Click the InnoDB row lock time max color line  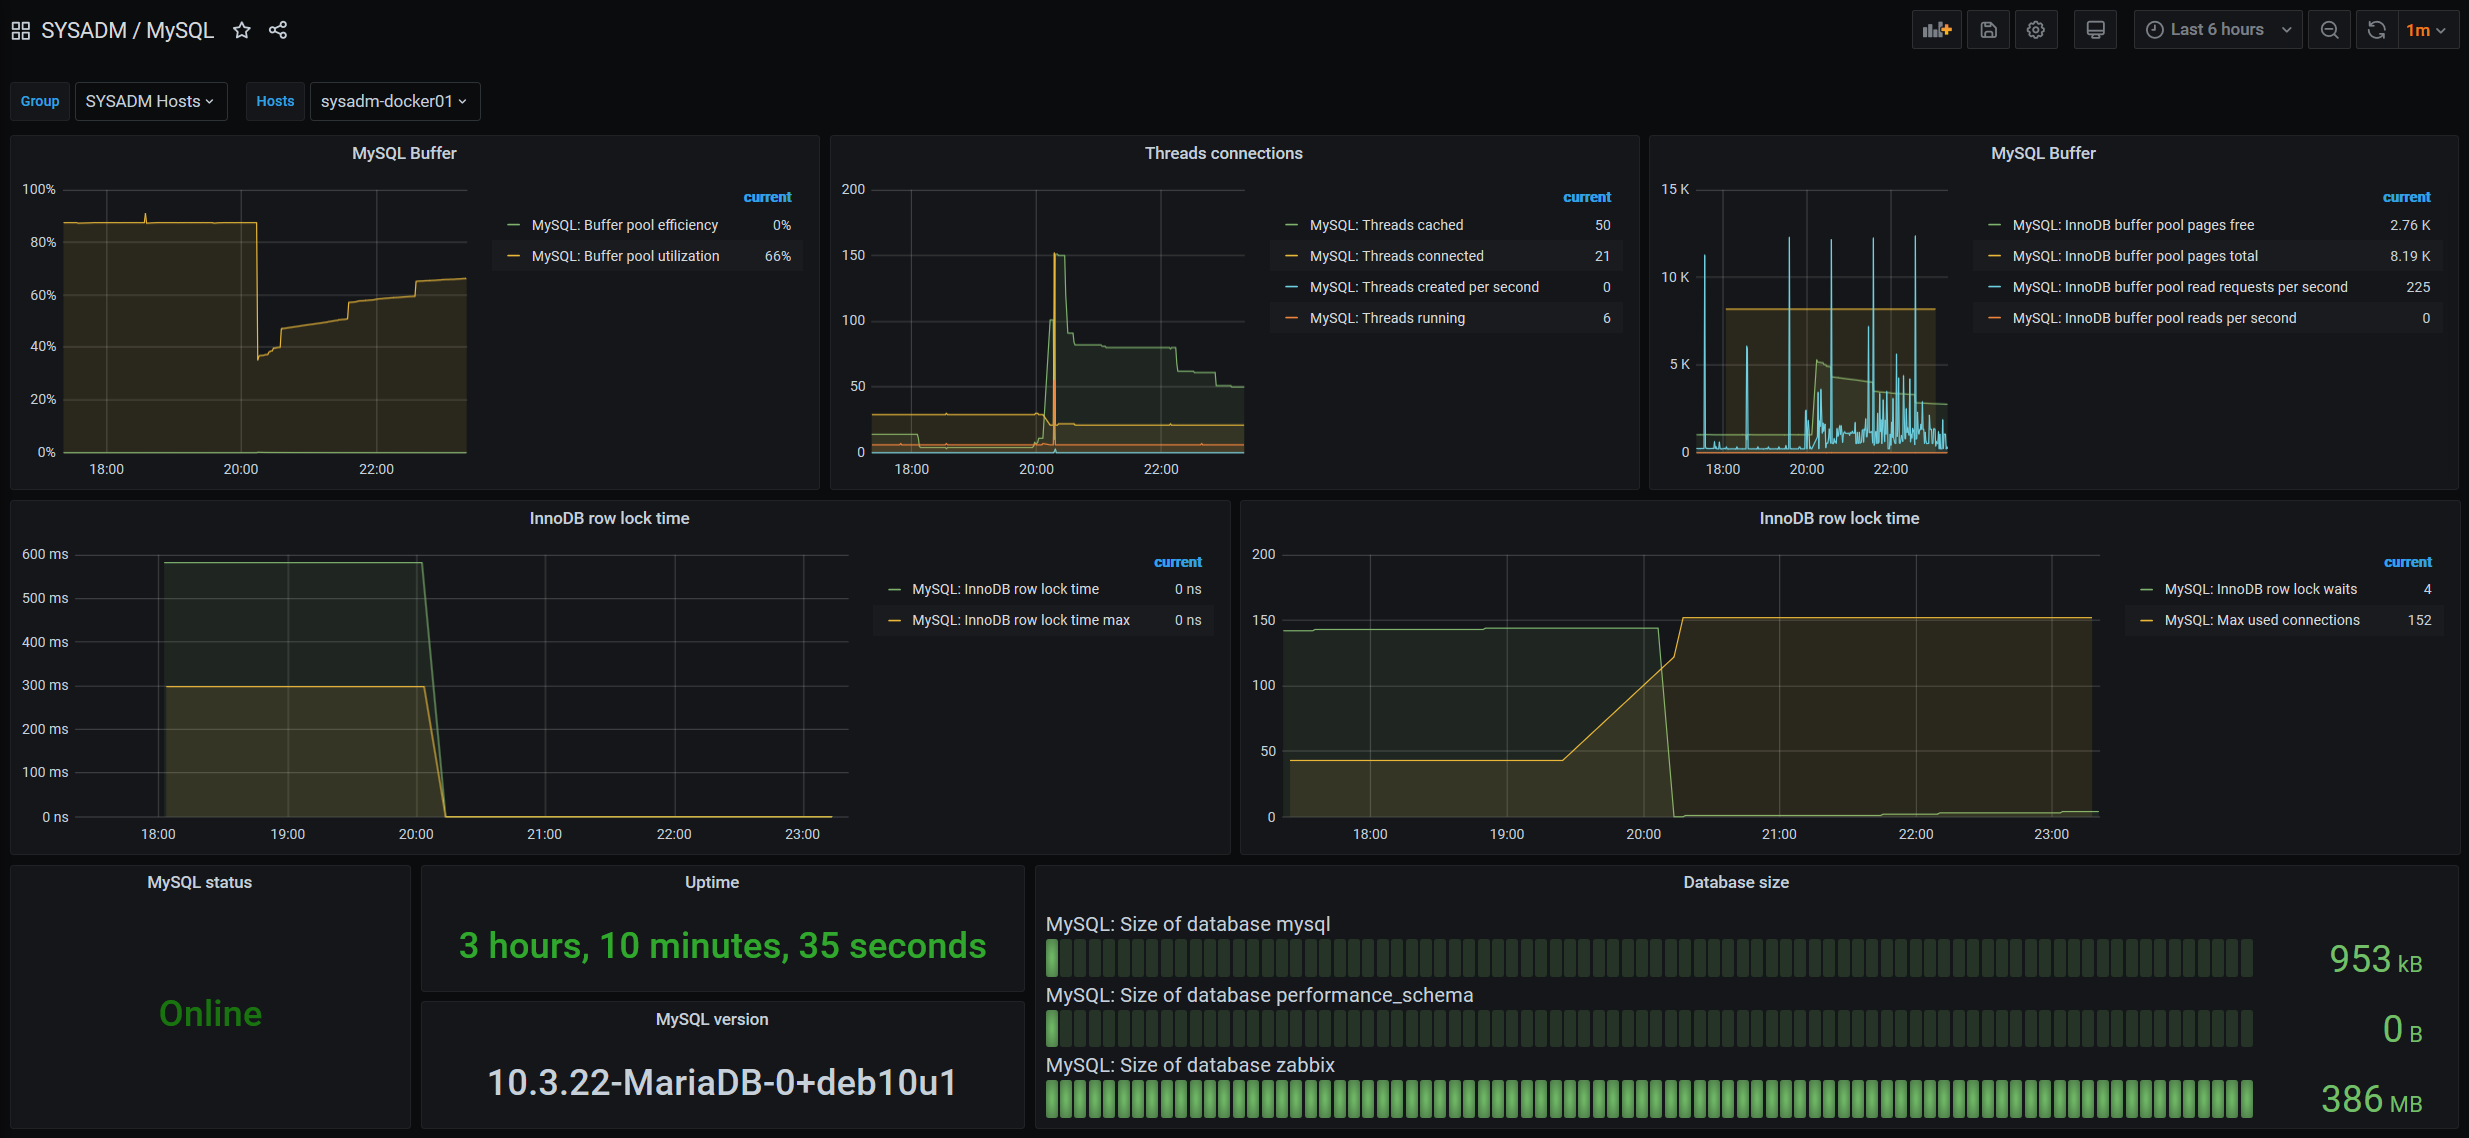pyautogui.click(x=894, y=621)
